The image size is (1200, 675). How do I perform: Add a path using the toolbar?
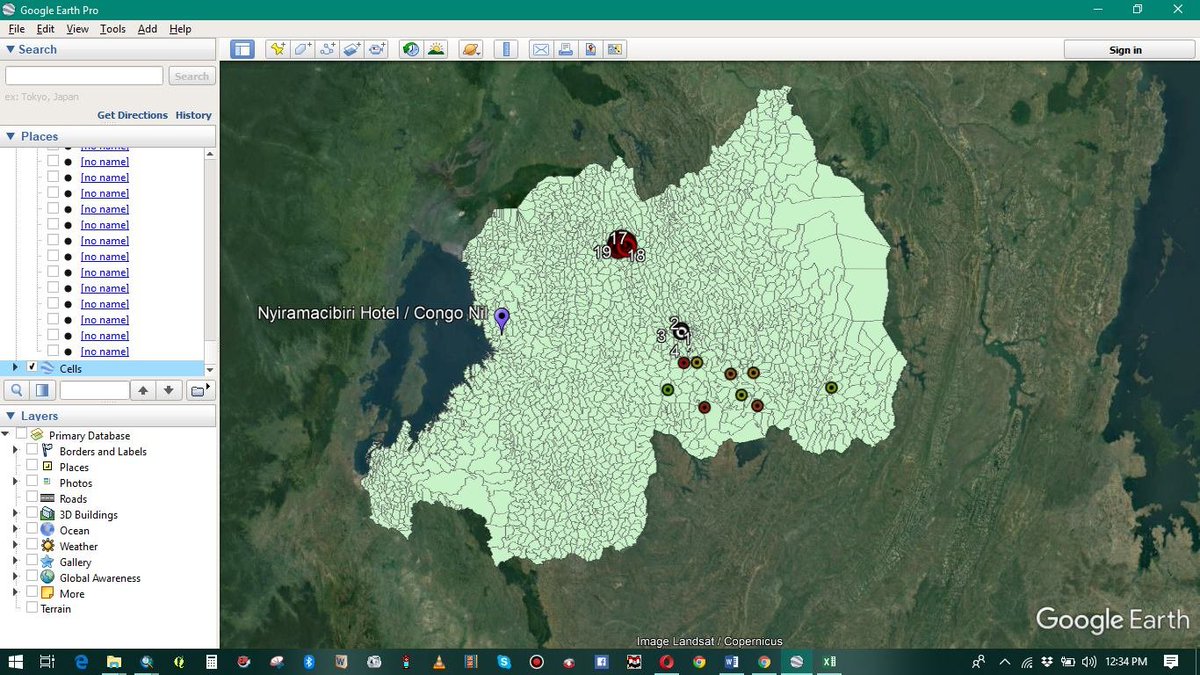pos(327,49)
